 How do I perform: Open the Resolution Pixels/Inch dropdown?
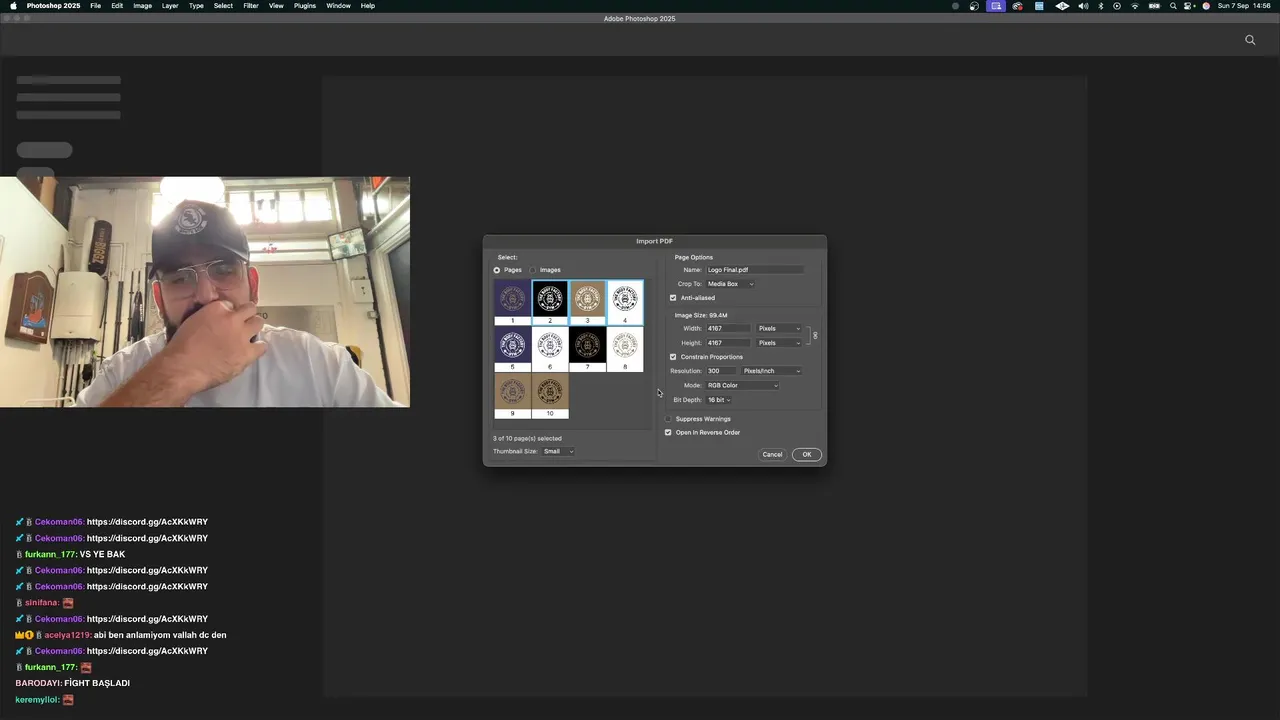click(x=771, y=371)
